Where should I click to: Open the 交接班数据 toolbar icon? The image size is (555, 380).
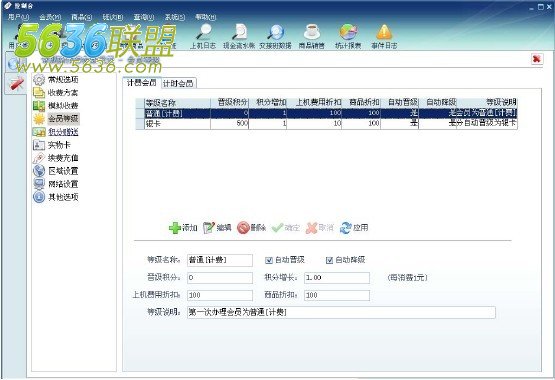pos(275,31)
